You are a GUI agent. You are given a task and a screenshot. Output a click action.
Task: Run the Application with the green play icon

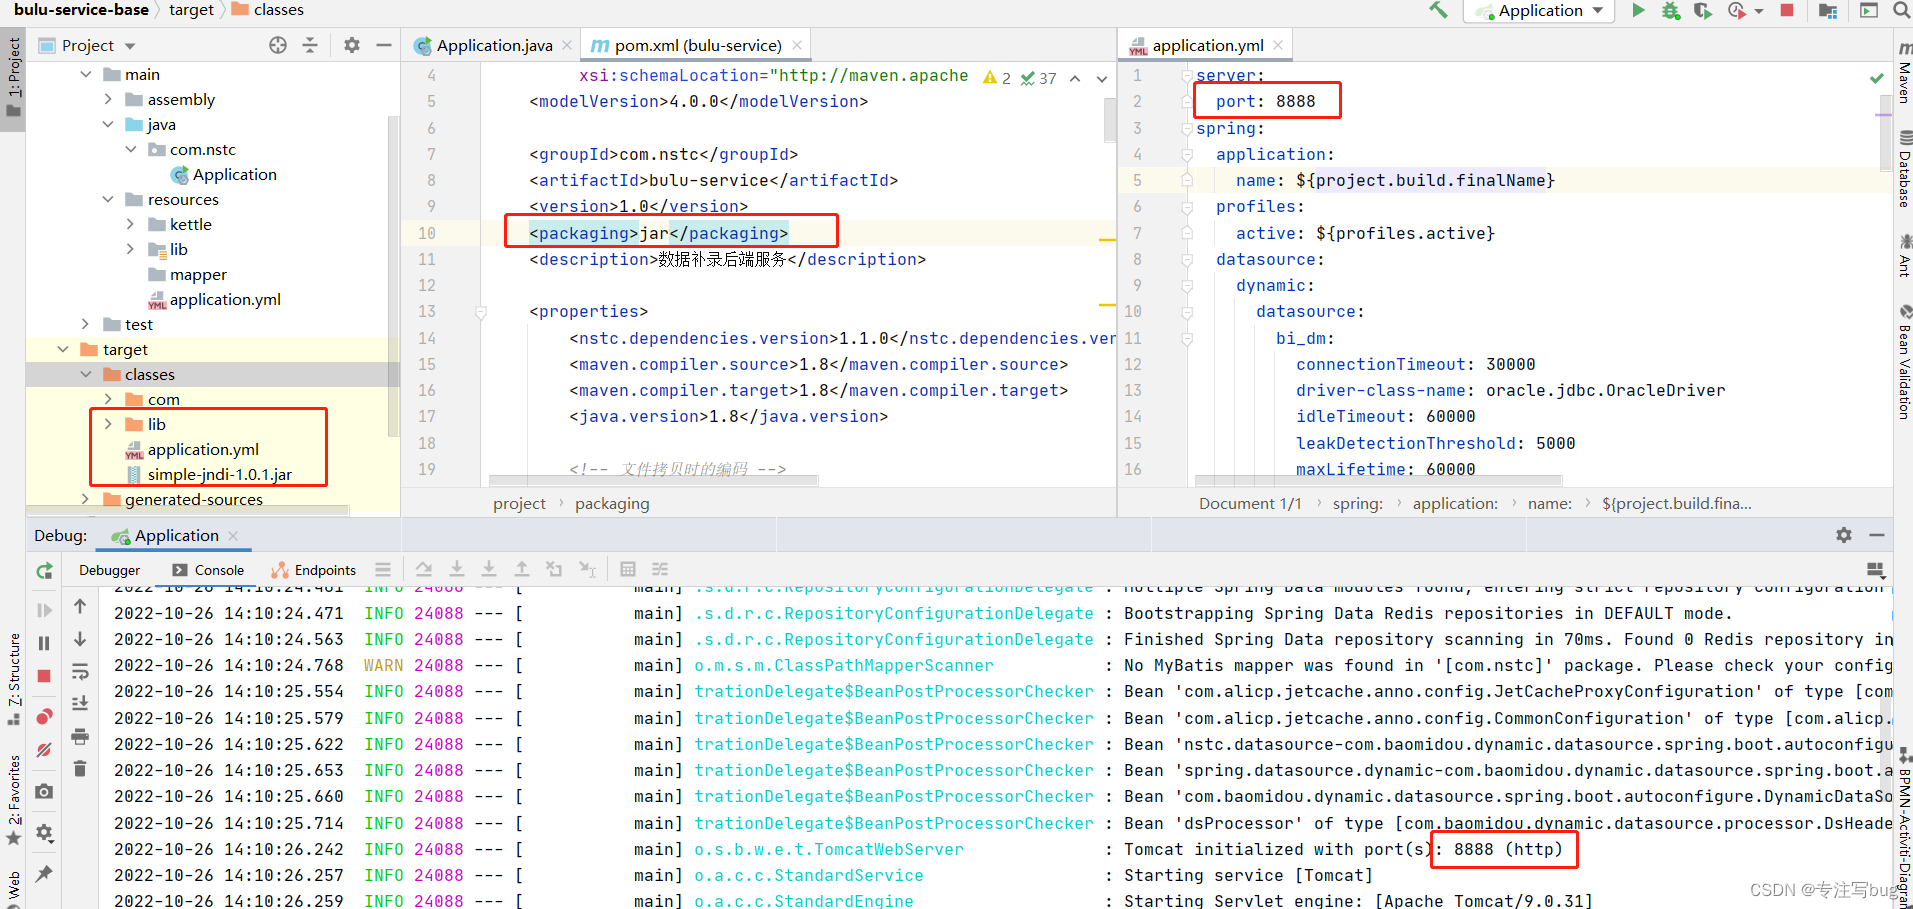click(x=1638, y=10)
